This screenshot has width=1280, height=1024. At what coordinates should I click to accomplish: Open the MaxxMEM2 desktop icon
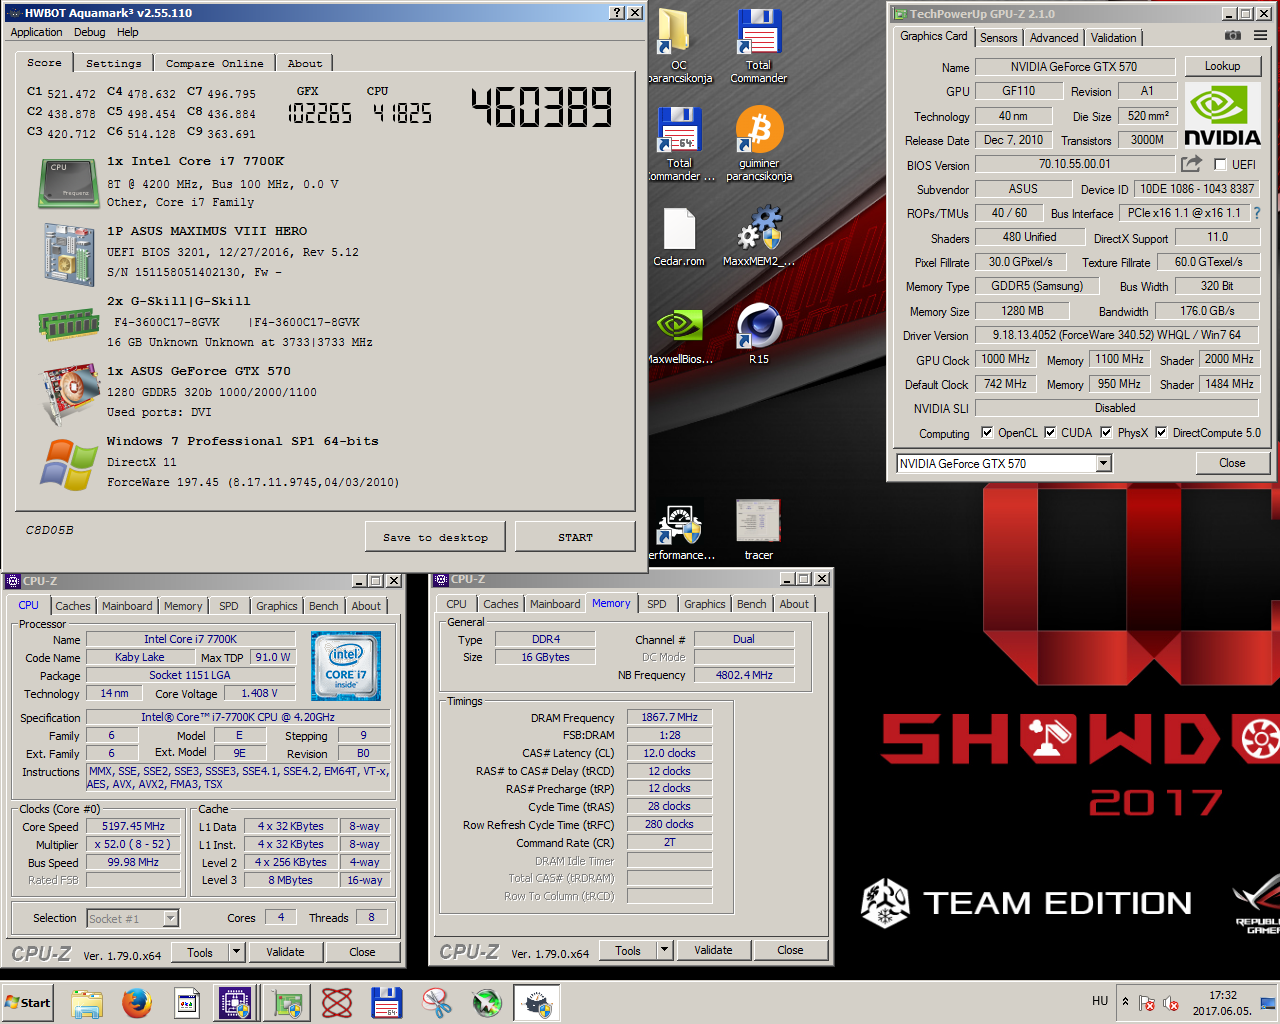pyautogui.click(x=758, y=238)
